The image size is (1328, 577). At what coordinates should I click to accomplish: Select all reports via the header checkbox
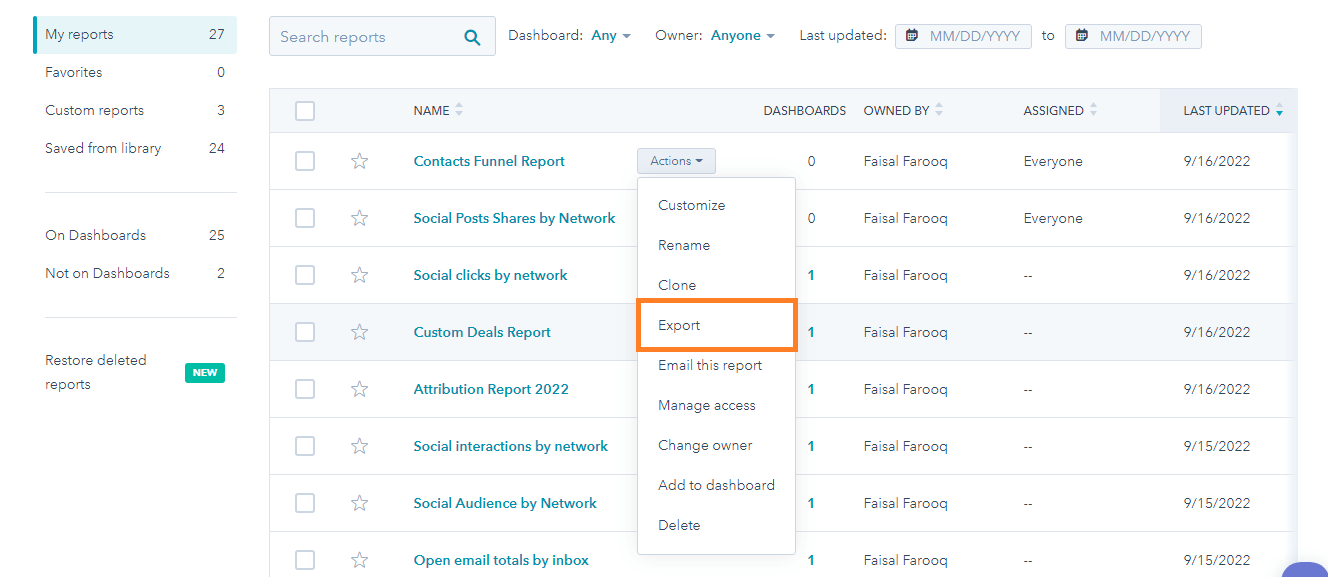point(305,110)
